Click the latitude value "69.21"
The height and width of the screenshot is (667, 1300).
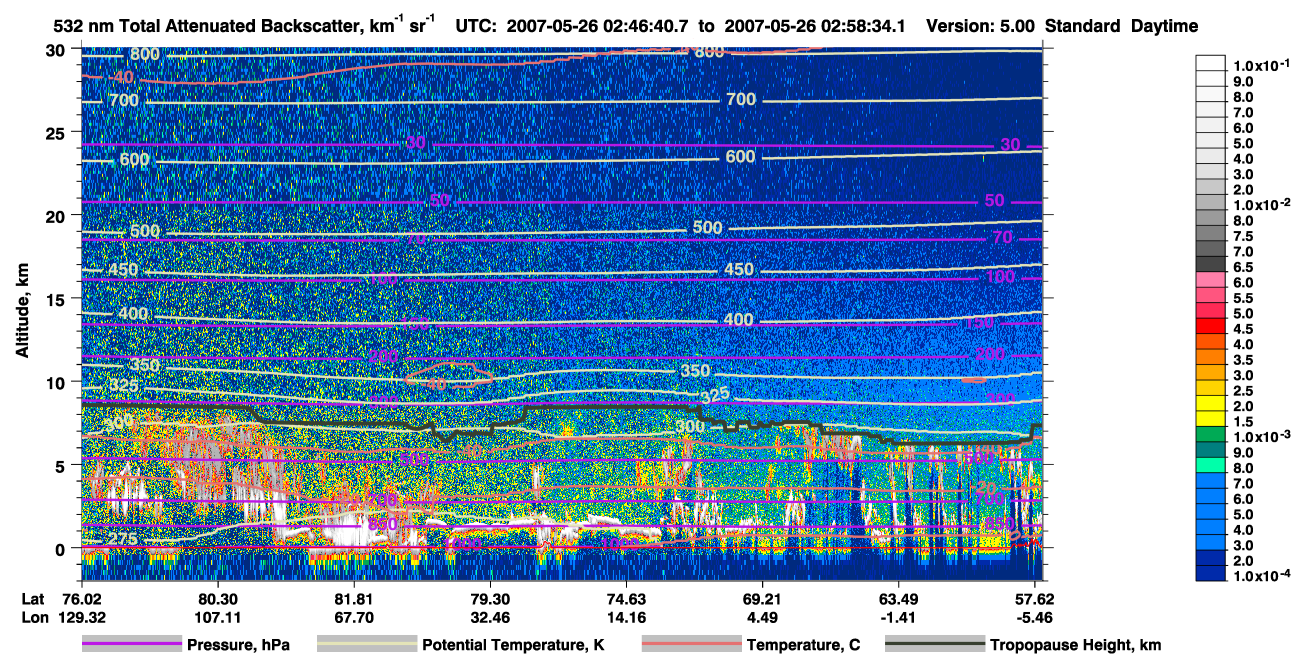(762, 598)
